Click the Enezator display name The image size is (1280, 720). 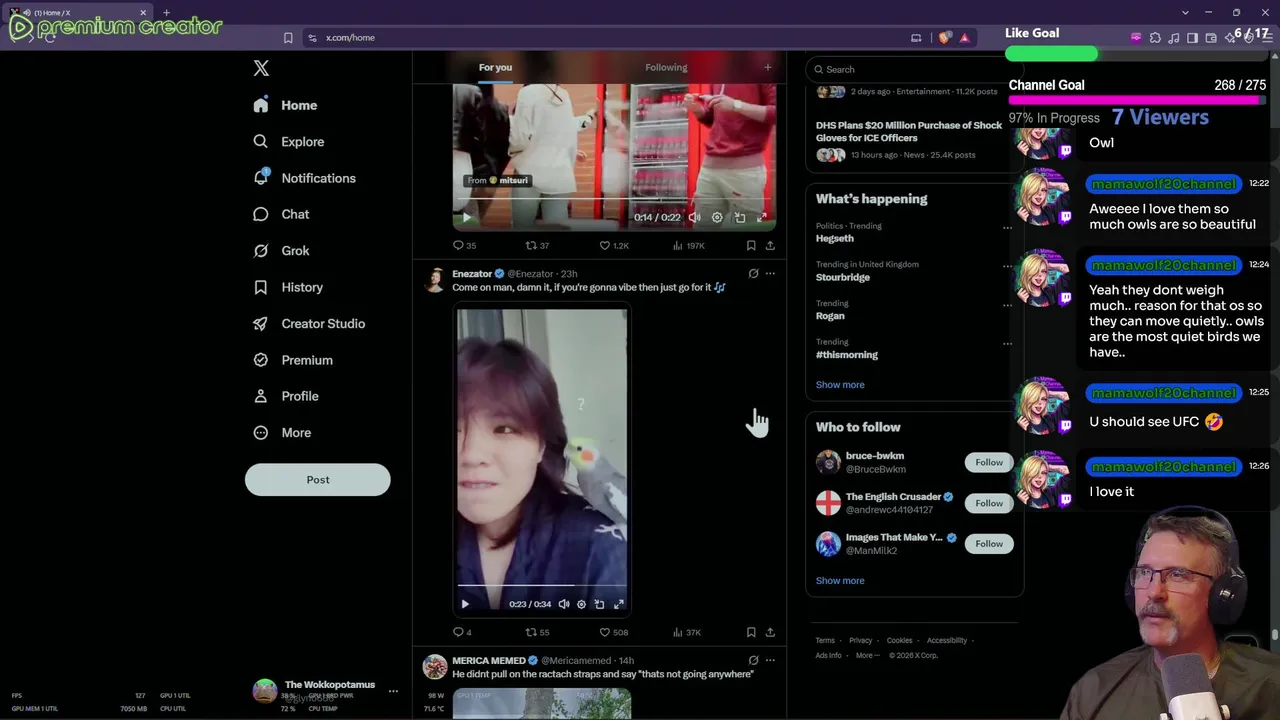point(472,274)
